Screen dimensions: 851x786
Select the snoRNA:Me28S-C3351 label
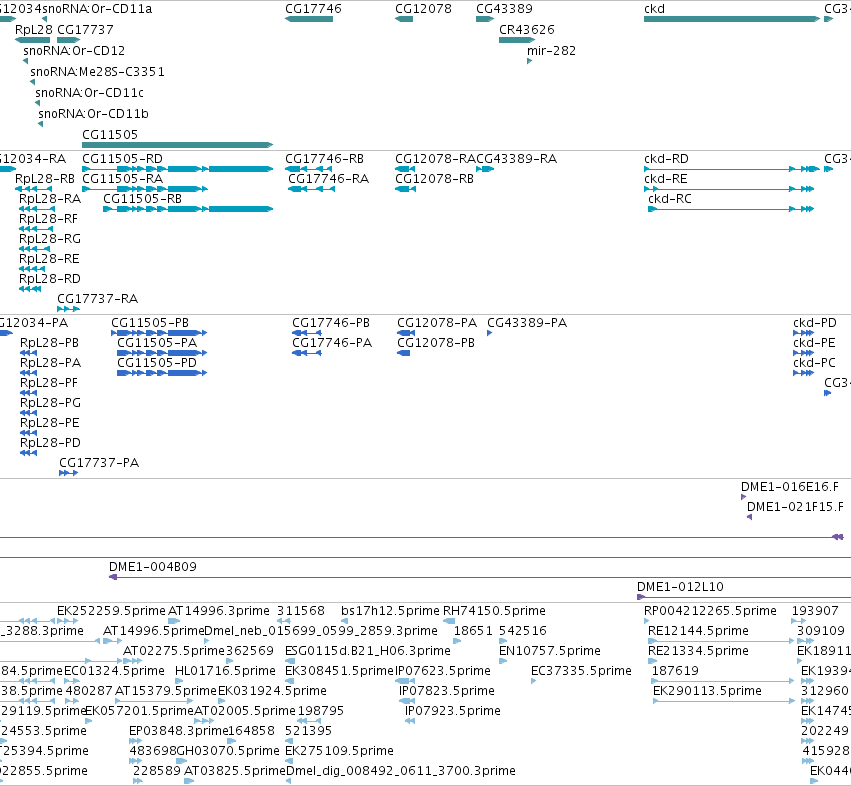pos(97,72)
